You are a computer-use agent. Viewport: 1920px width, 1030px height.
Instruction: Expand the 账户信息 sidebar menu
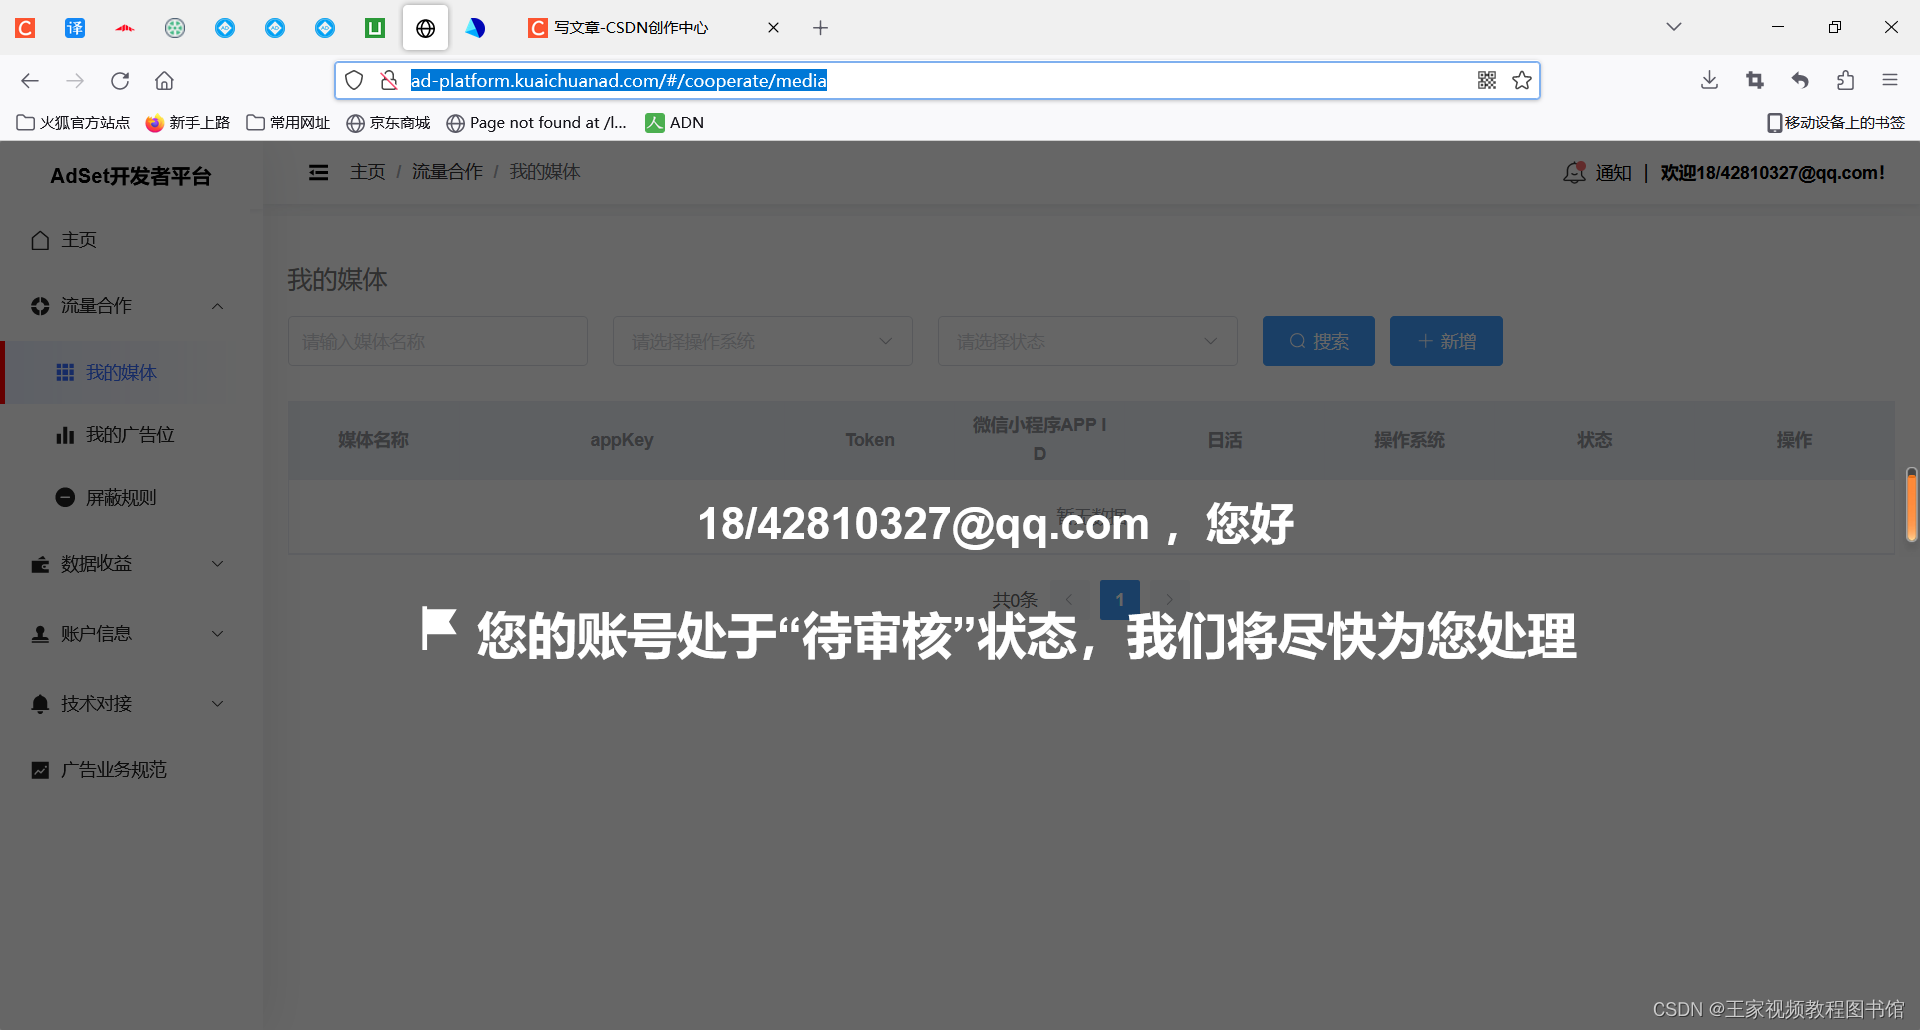(x=127, y=634)
